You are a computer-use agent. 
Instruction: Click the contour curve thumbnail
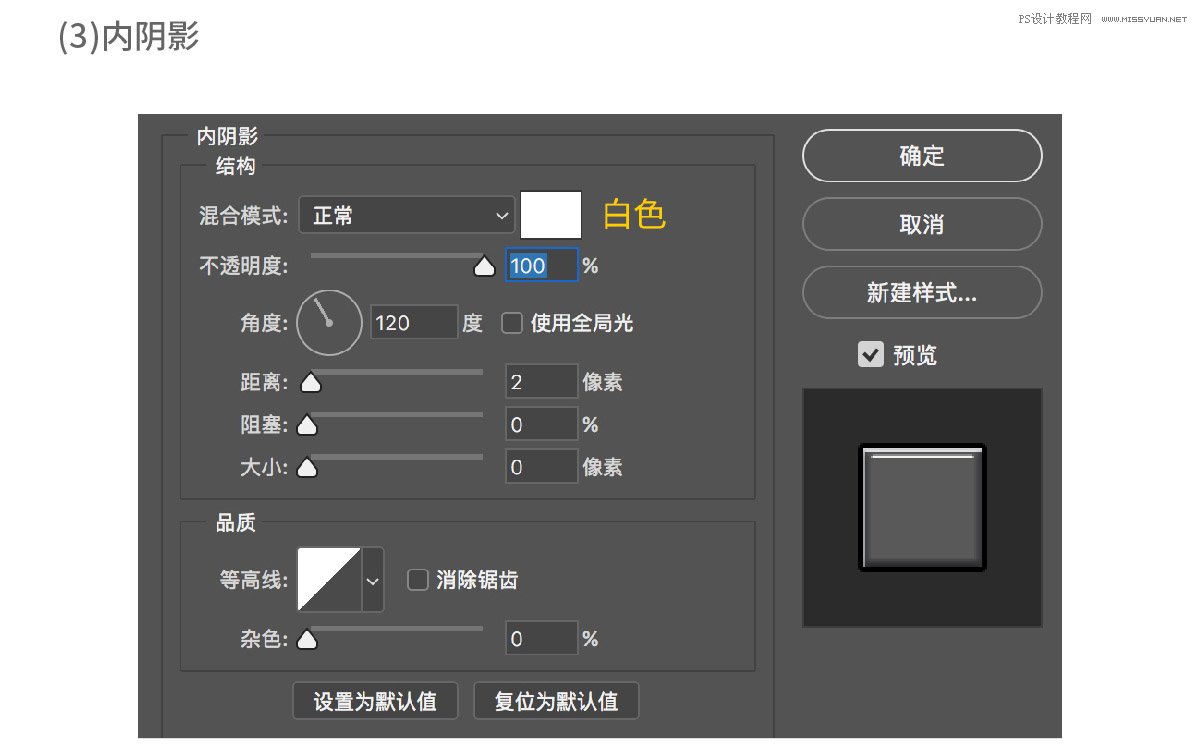pos(329,579)
